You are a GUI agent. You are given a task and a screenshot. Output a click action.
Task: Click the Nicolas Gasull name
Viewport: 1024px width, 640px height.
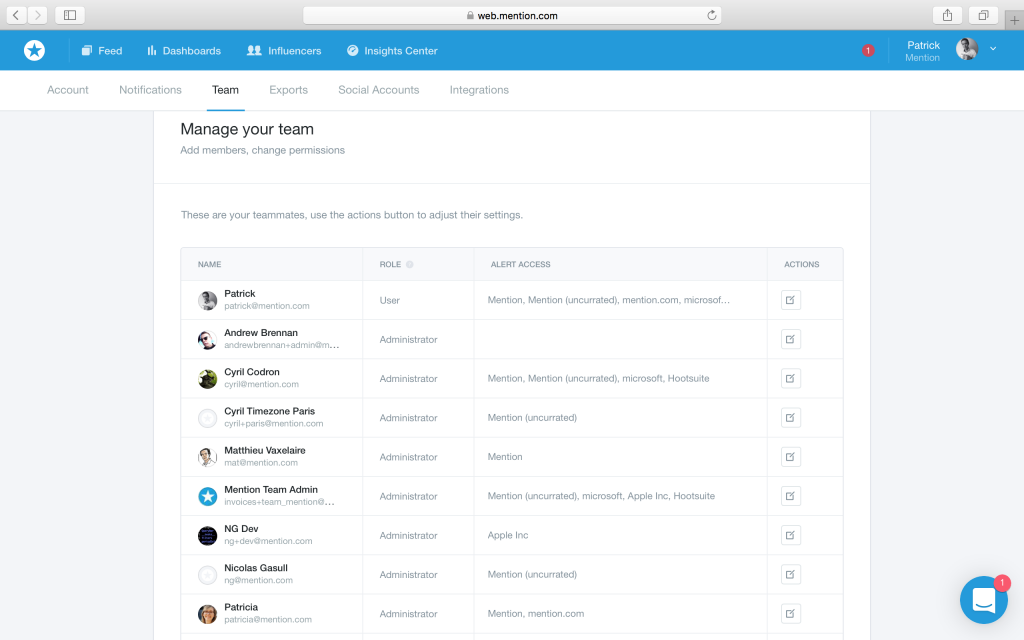point(255,568)
